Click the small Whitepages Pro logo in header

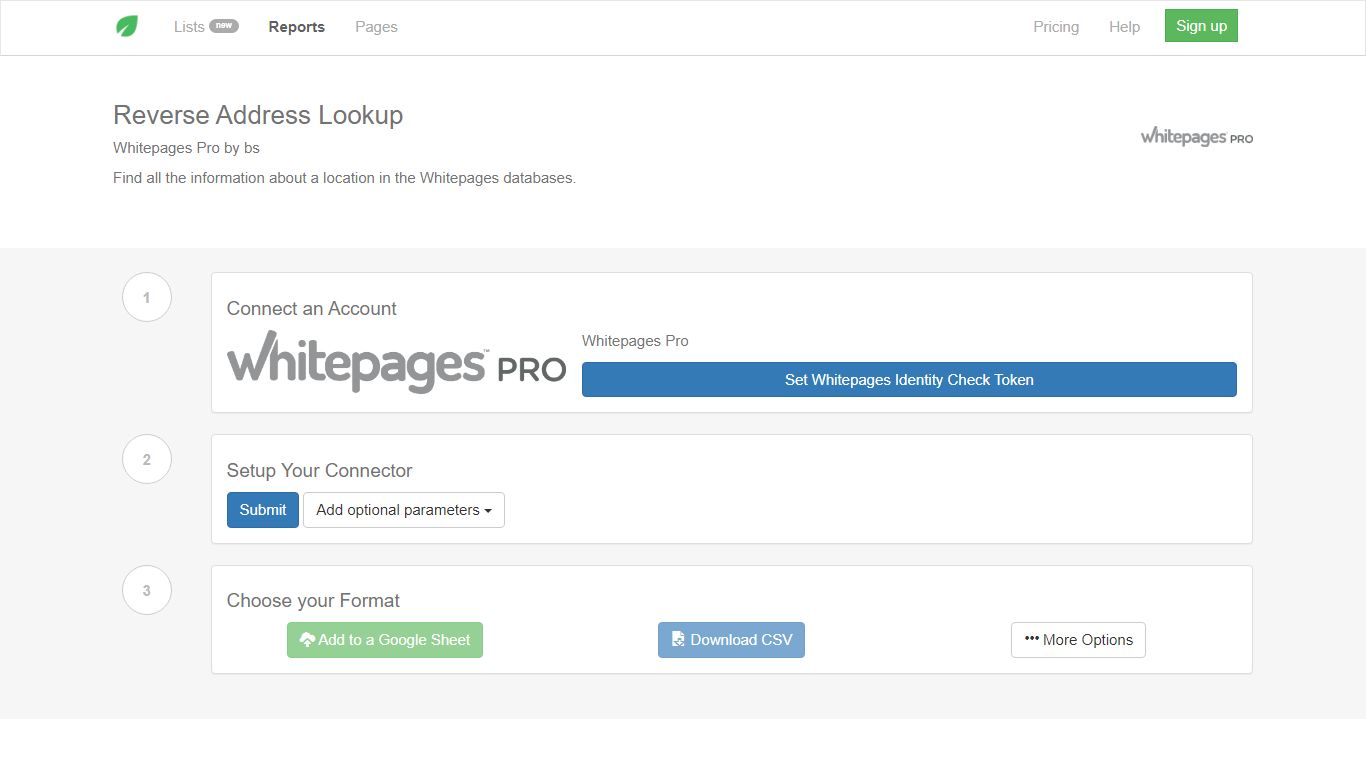point(1197,137)
